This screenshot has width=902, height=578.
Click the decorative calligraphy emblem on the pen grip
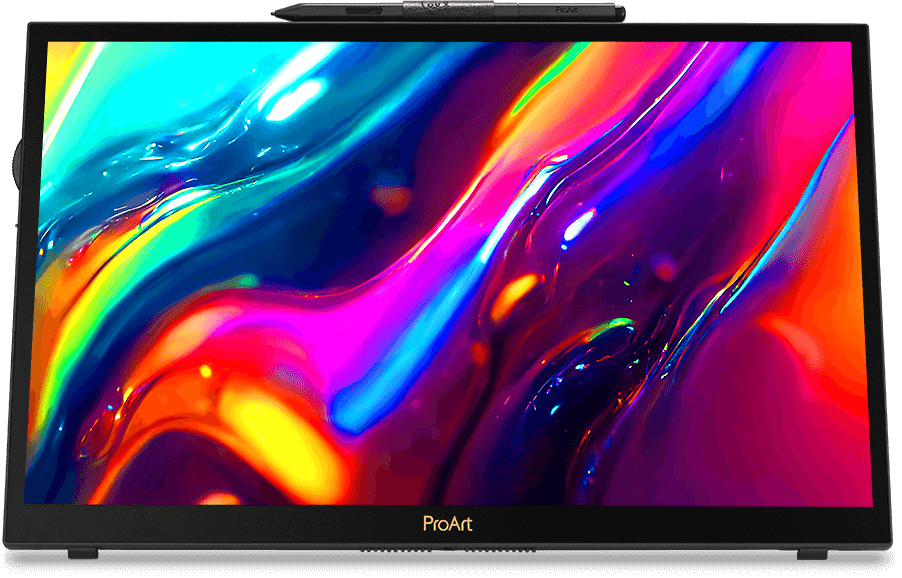433,7
